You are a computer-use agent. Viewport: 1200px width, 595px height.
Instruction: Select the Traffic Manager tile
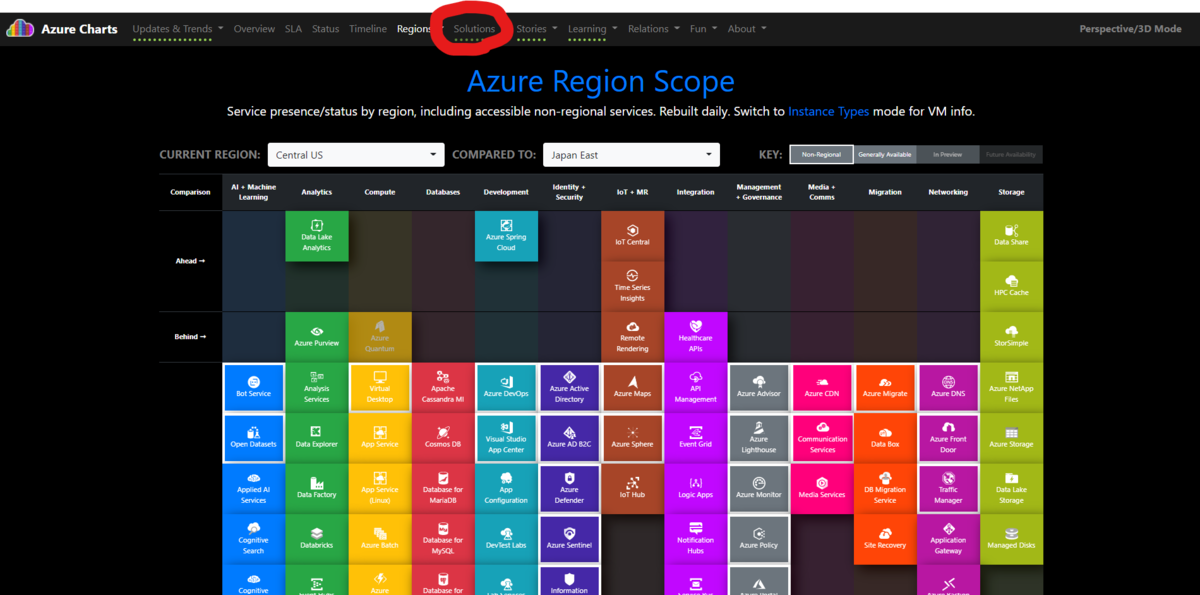[948, 489]
